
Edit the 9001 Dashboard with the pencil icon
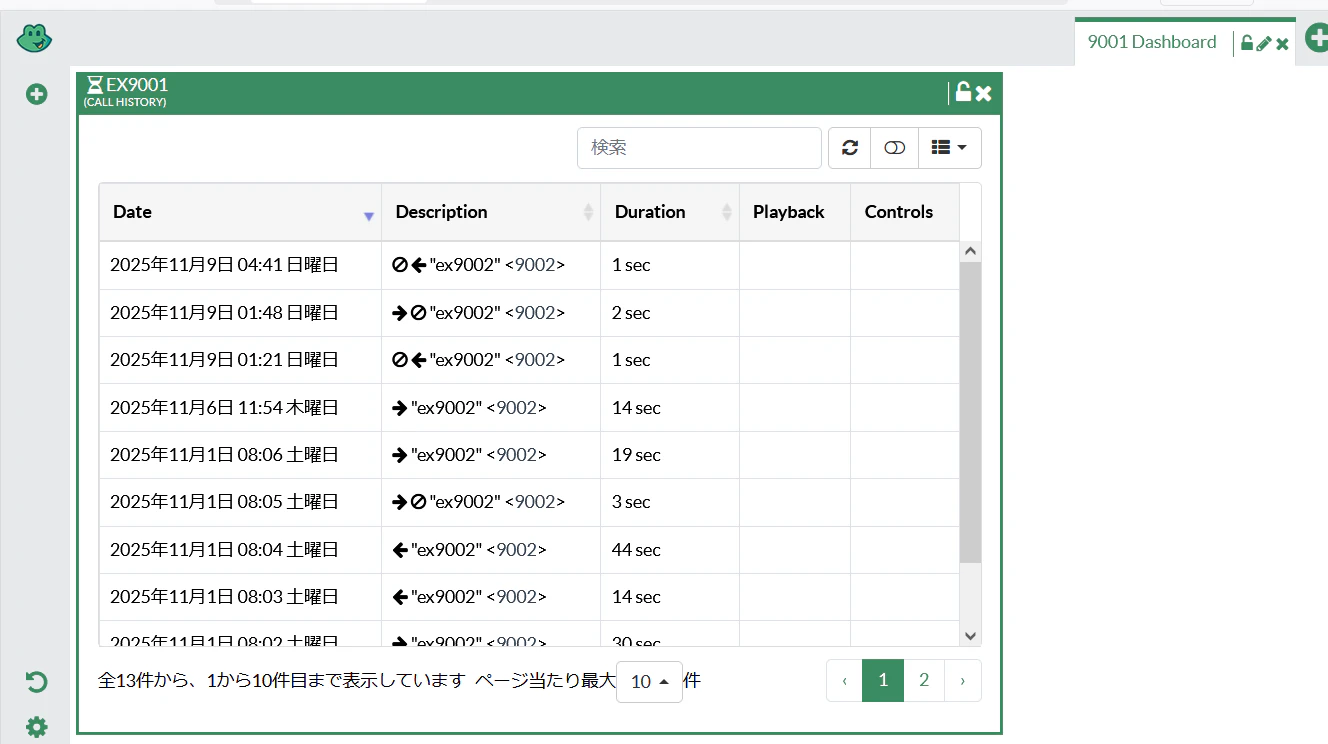point(1264,43)
